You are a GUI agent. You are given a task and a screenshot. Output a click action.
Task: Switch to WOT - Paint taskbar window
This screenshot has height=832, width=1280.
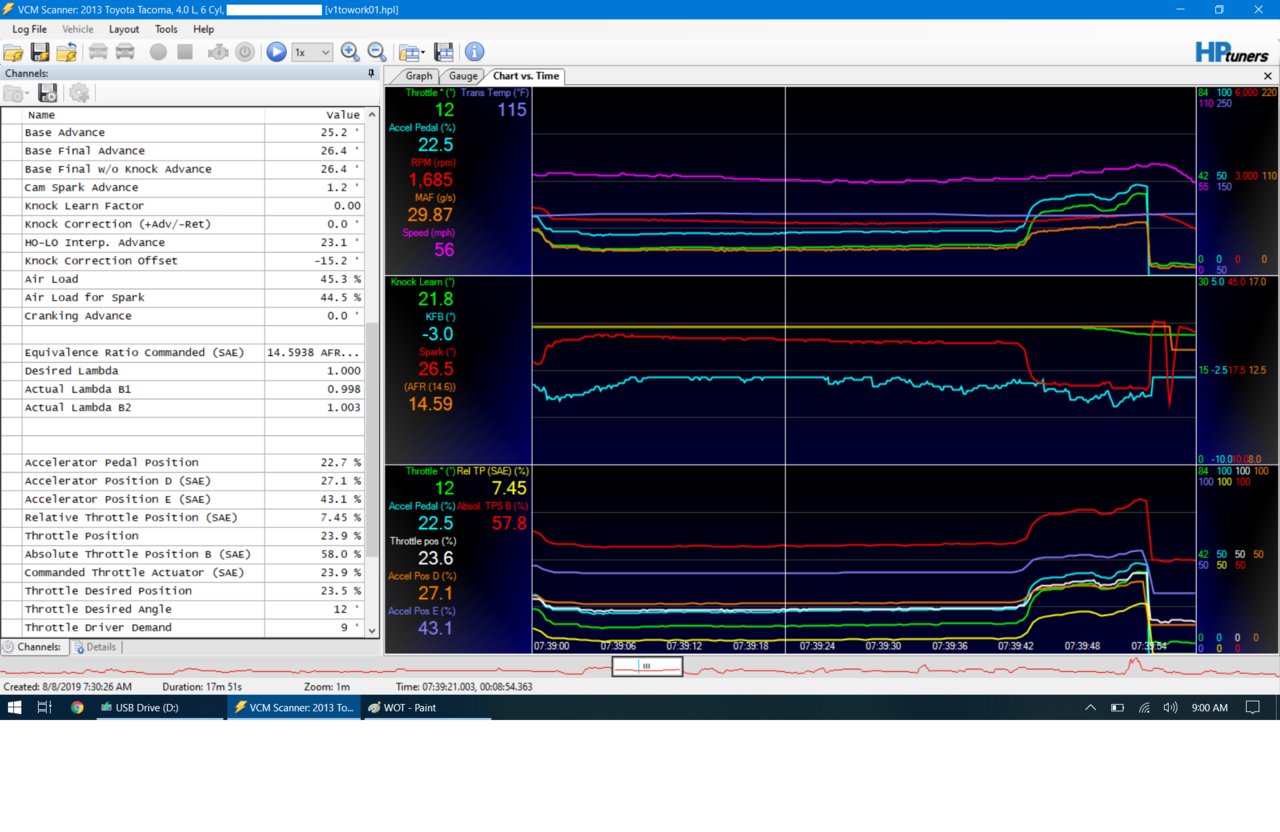pos(425,707)
